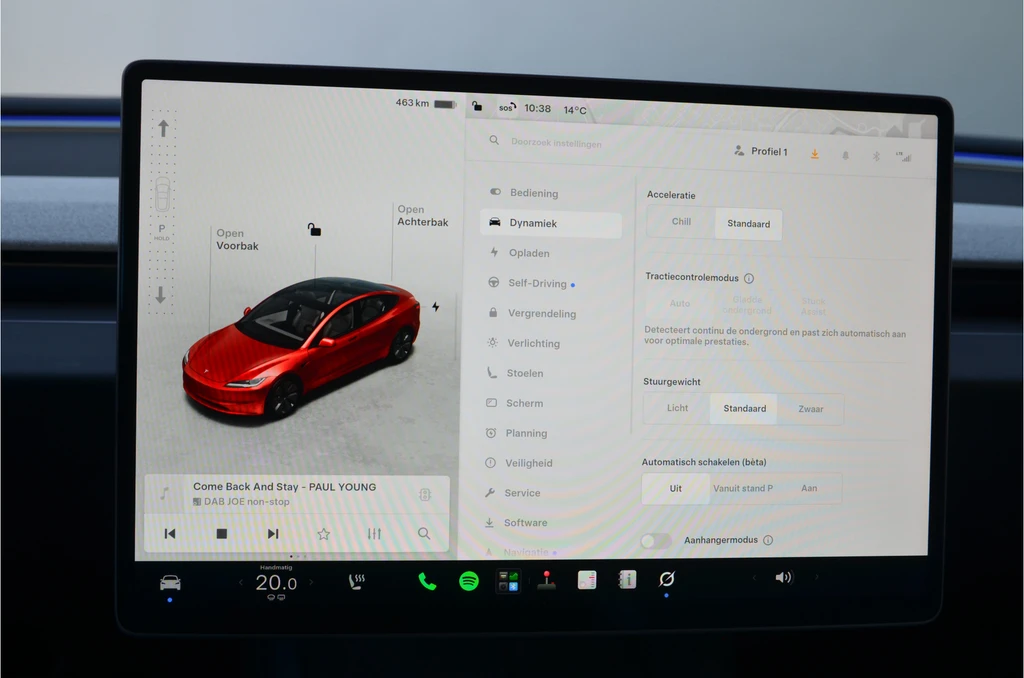Set Automatisch schakelen to Uit
Viewport: 1024px width, 678px height.
coord(675,488)
